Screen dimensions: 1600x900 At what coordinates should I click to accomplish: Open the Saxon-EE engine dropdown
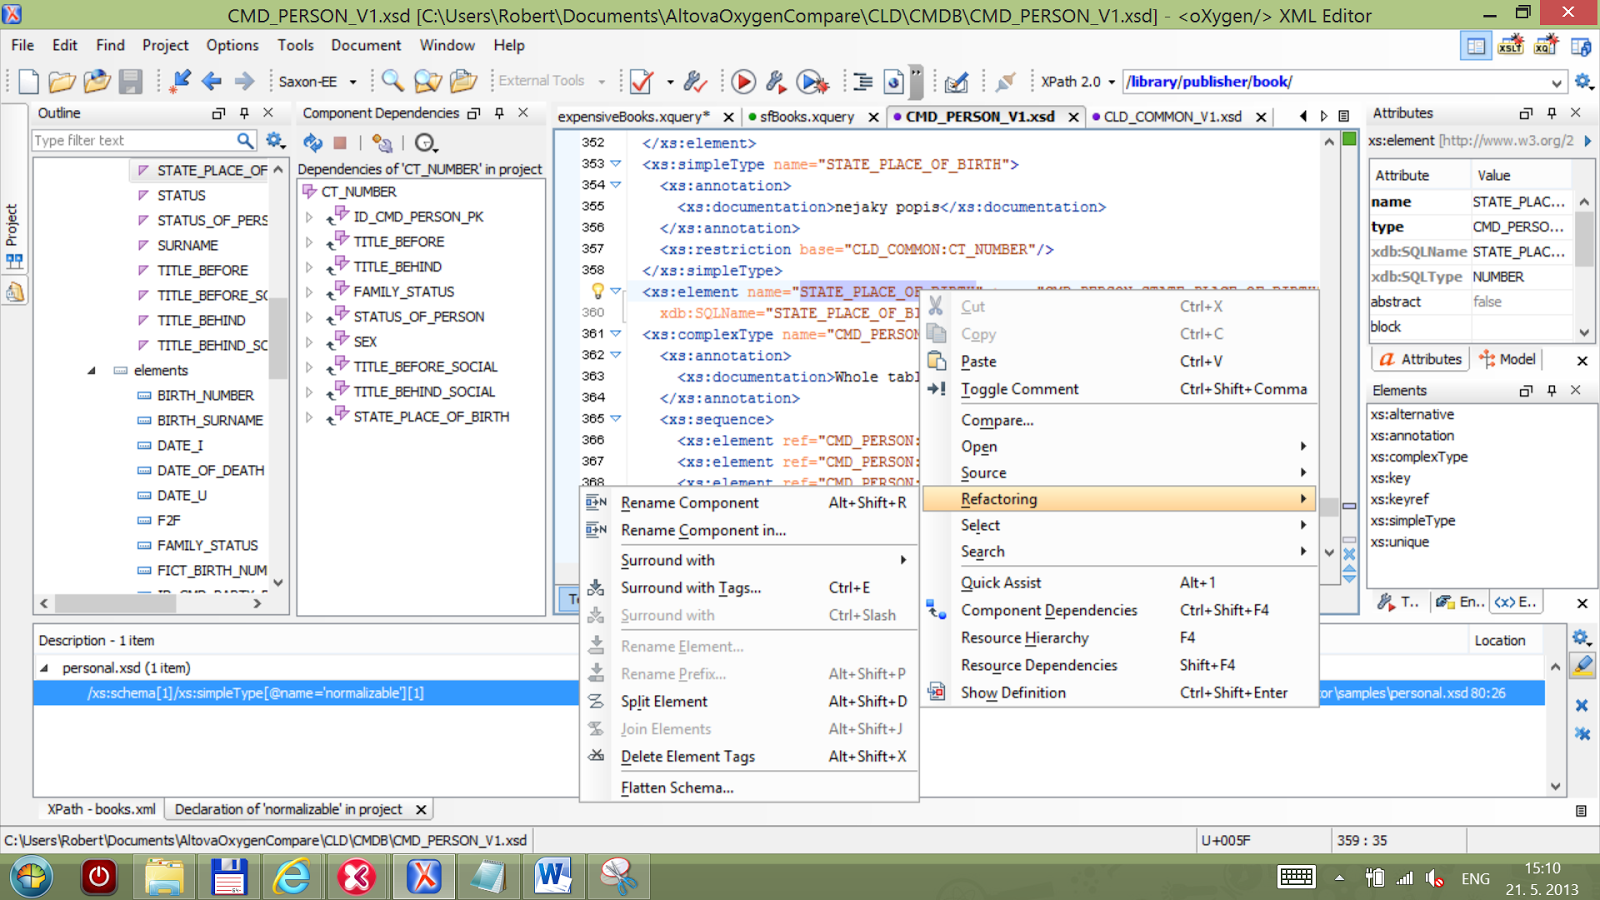(x=352, y=82)
